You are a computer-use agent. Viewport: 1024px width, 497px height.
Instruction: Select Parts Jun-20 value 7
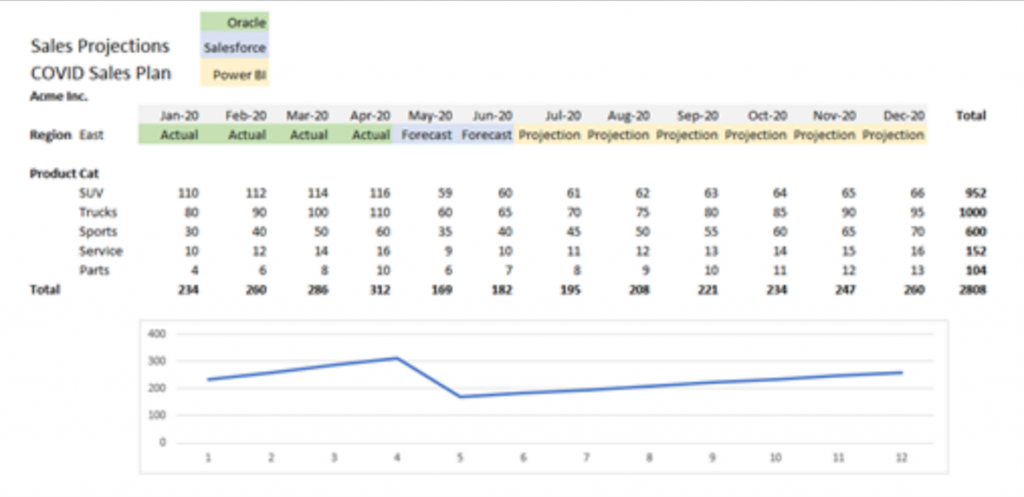tap(509, 270)
